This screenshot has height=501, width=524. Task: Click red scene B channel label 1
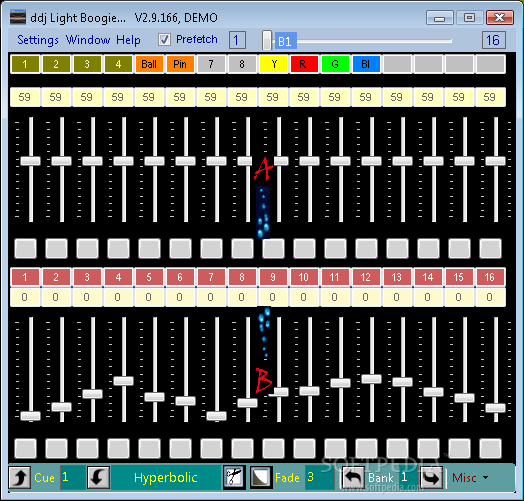(25, 277)
